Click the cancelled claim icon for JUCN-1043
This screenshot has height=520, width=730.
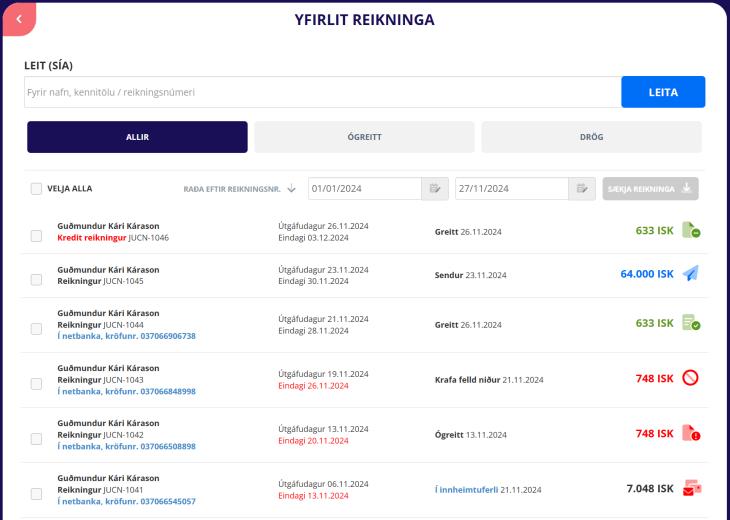point(690,378)
